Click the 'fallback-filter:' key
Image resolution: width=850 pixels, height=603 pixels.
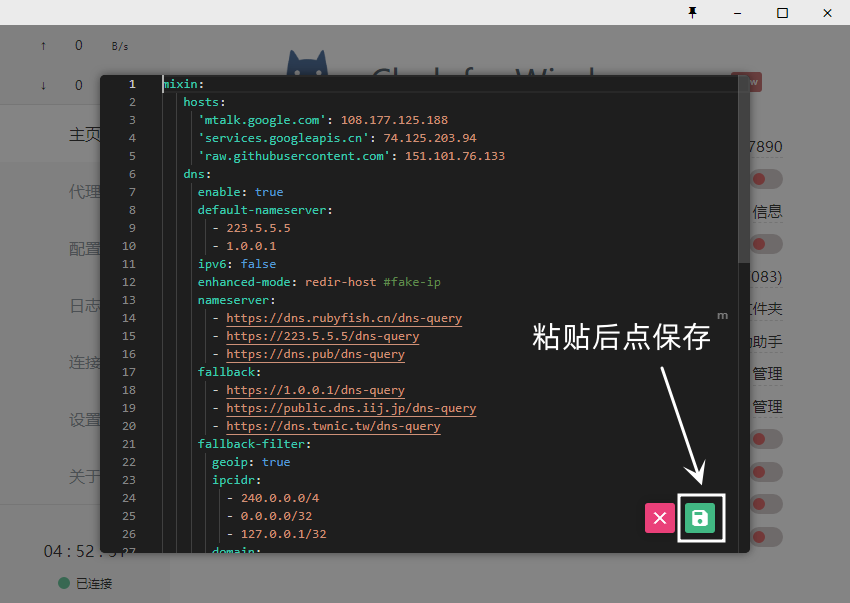(254, 444)
